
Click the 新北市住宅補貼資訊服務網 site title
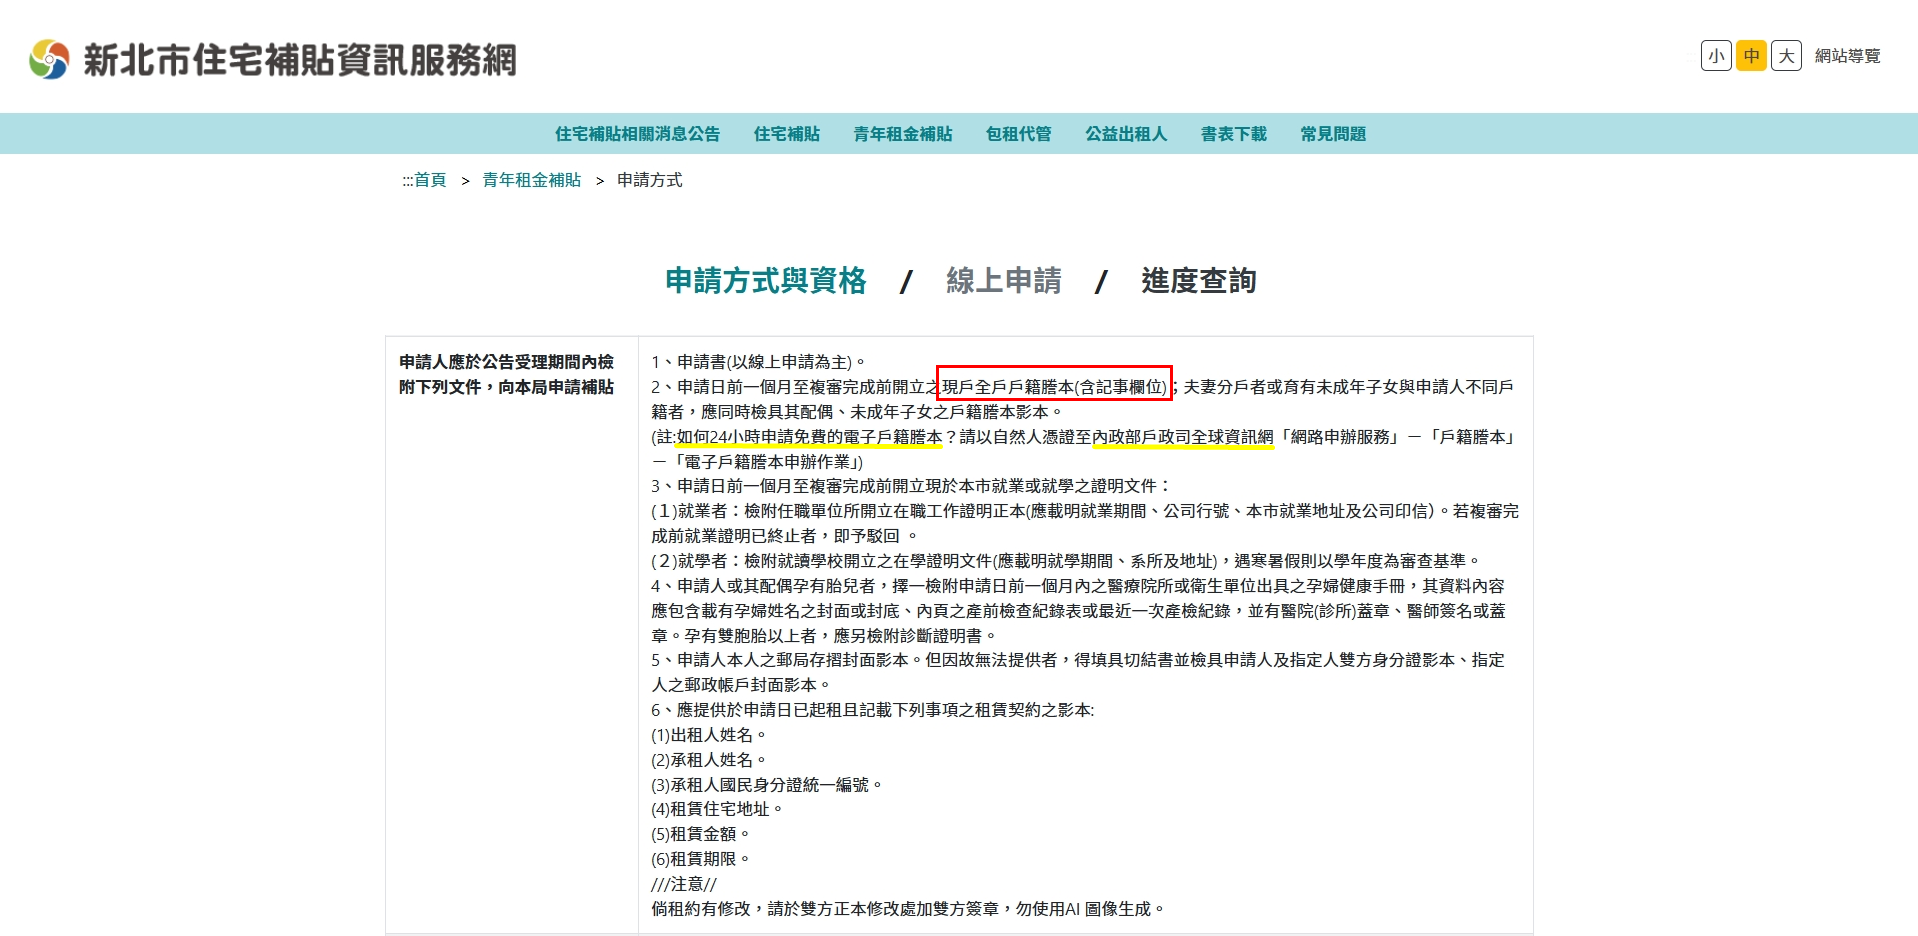click(300, 60)
